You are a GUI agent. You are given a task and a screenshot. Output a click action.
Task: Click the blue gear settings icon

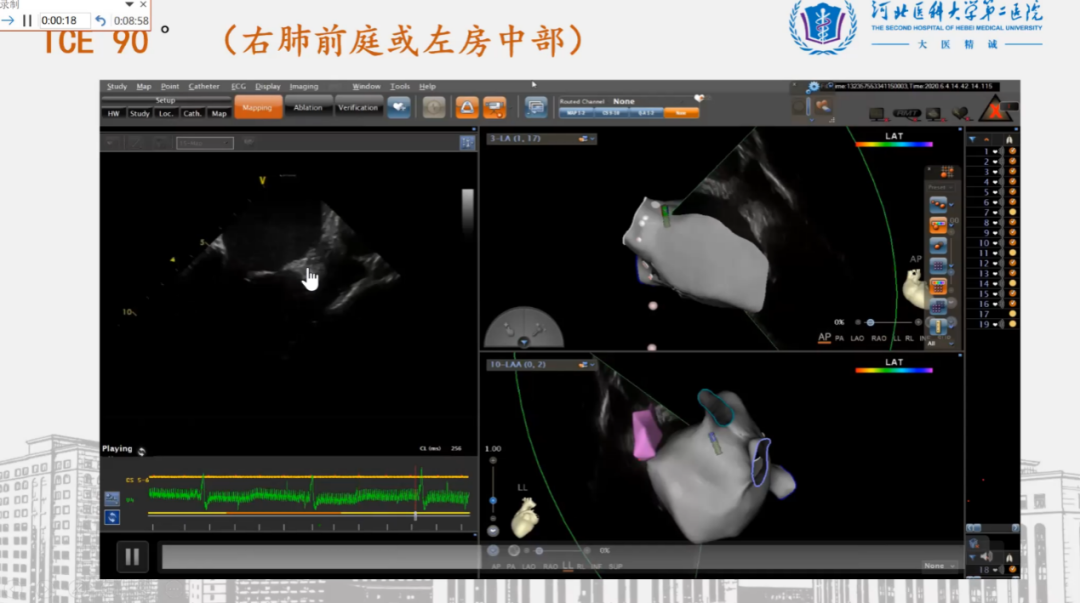(813, 88)
